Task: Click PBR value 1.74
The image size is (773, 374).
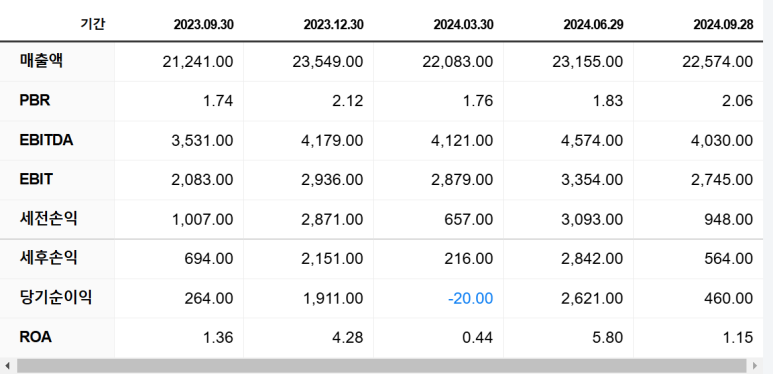Action: pyautogui.click(x=218, y=101)
